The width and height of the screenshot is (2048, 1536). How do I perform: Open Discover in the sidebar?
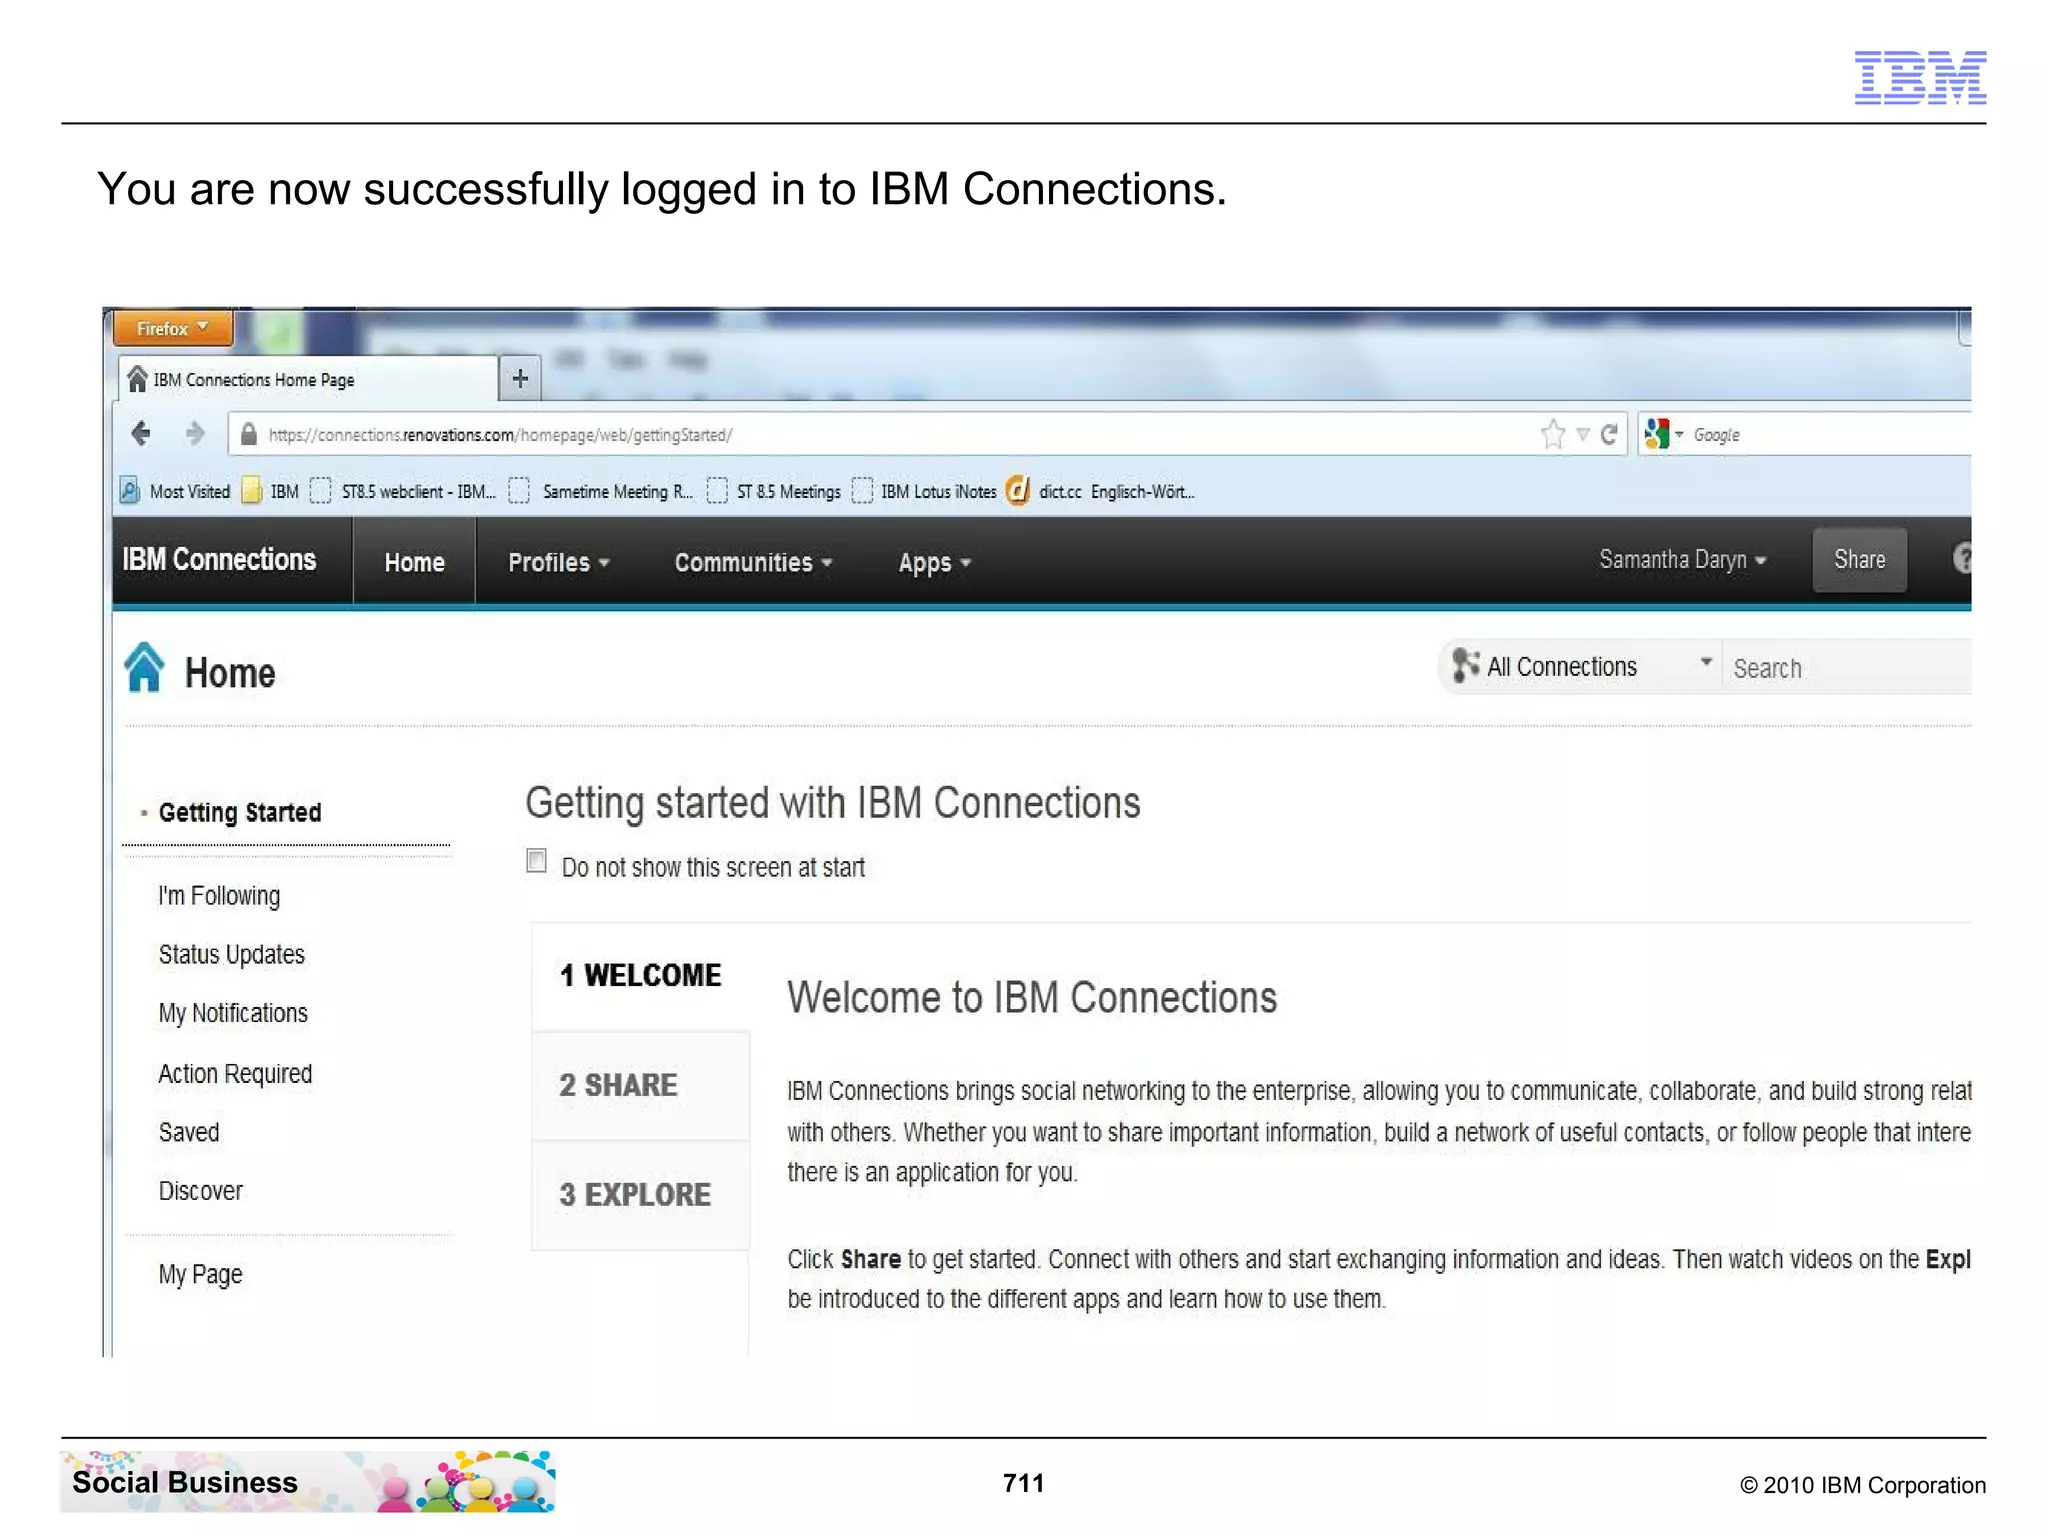(200, 1191)
